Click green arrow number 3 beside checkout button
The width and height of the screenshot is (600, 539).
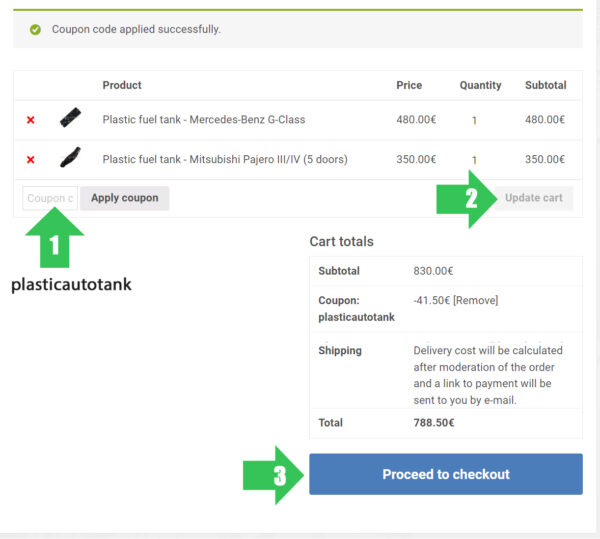(x=270, y=474)
